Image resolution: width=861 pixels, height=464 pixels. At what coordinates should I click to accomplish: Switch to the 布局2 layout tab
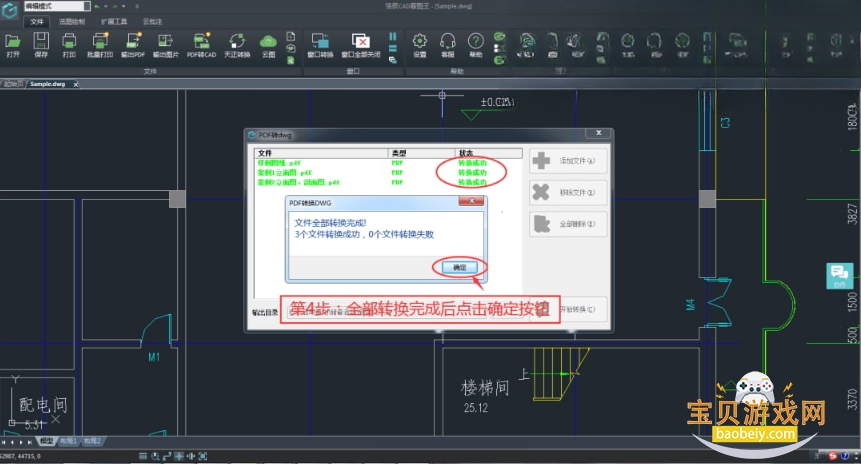tap(92, 441)
